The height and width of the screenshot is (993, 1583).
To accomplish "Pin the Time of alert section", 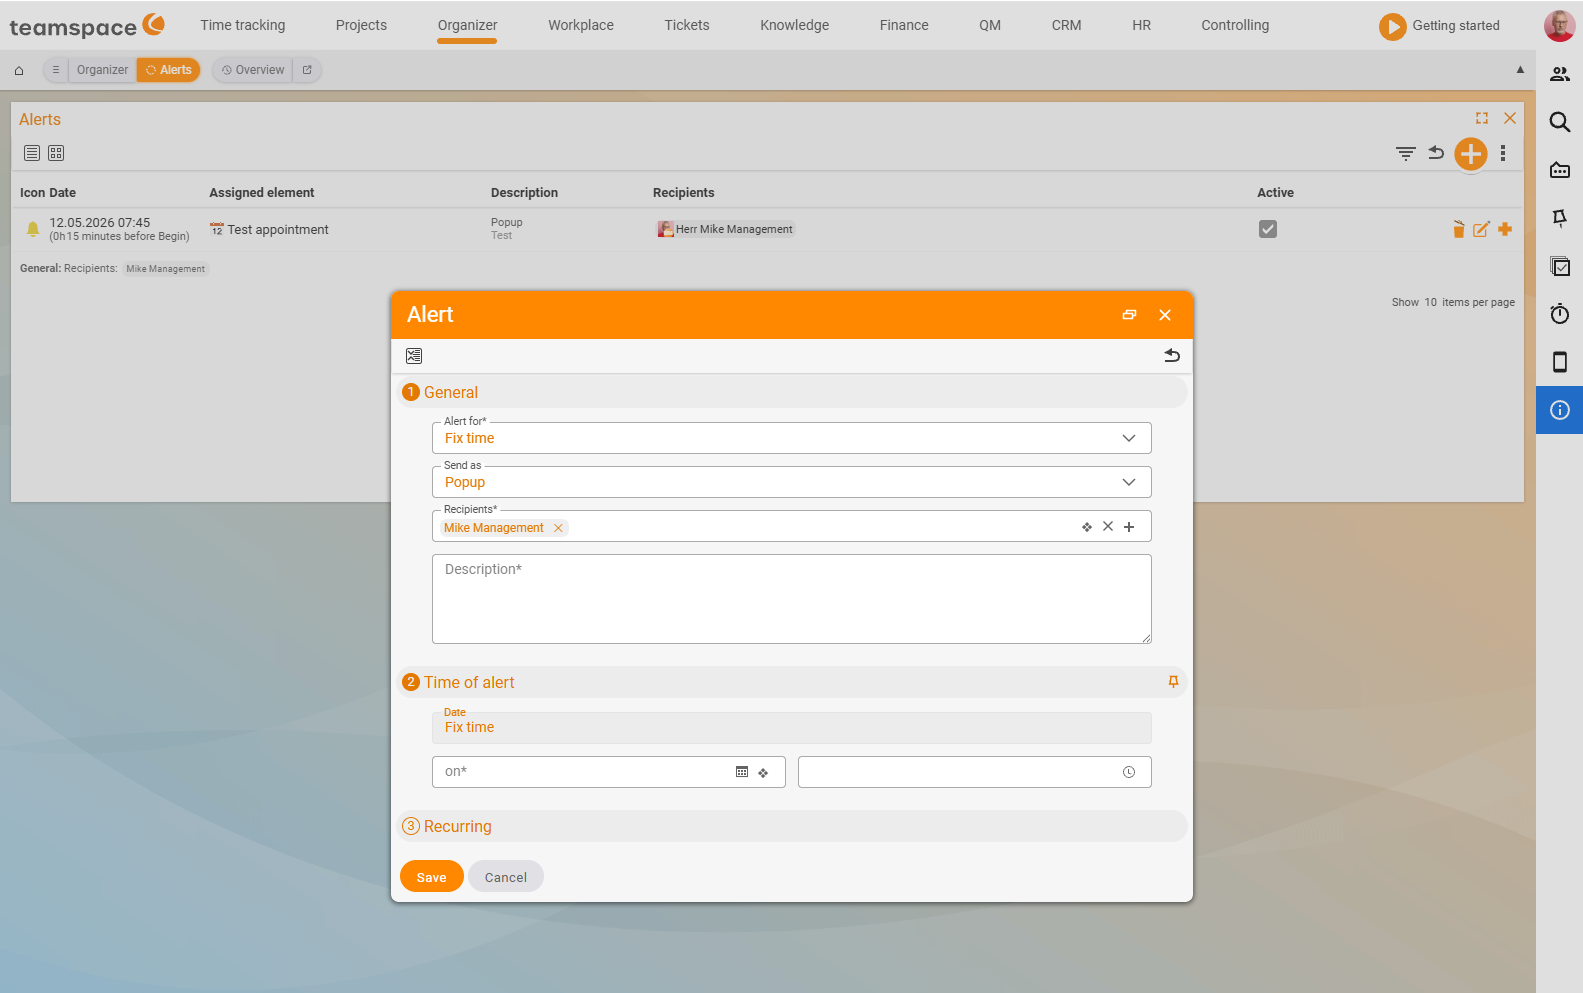I will tap(1173, 682).
